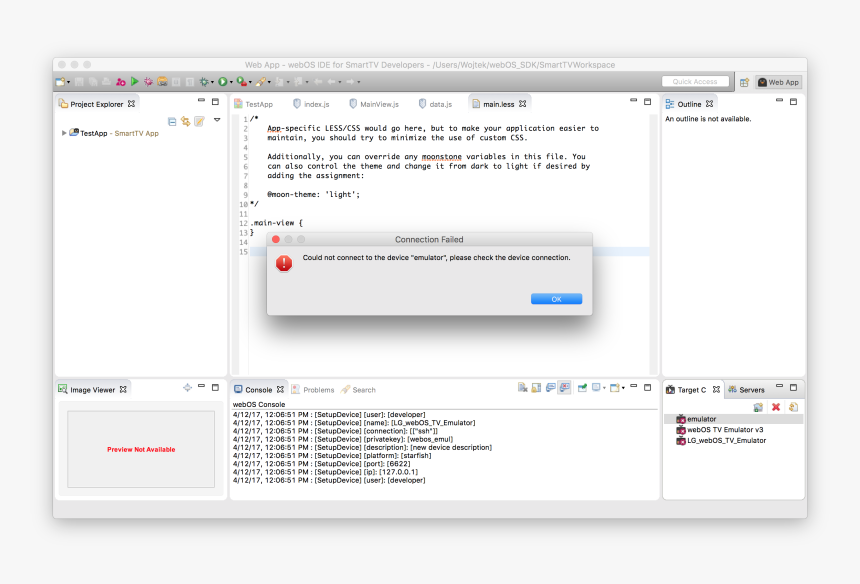Open the Servers tab
This screenshot has width=860, height=584.
pos(746,390)
